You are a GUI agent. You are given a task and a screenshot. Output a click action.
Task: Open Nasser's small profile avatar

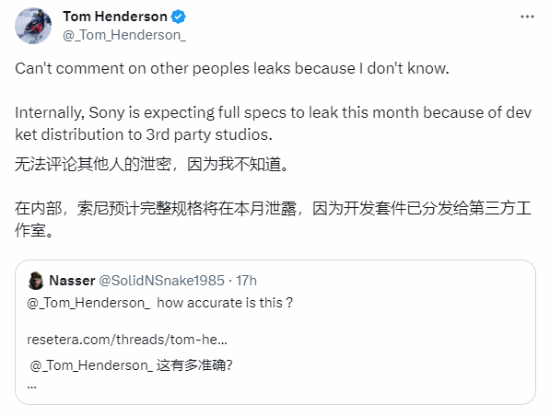tap(35, 281)
